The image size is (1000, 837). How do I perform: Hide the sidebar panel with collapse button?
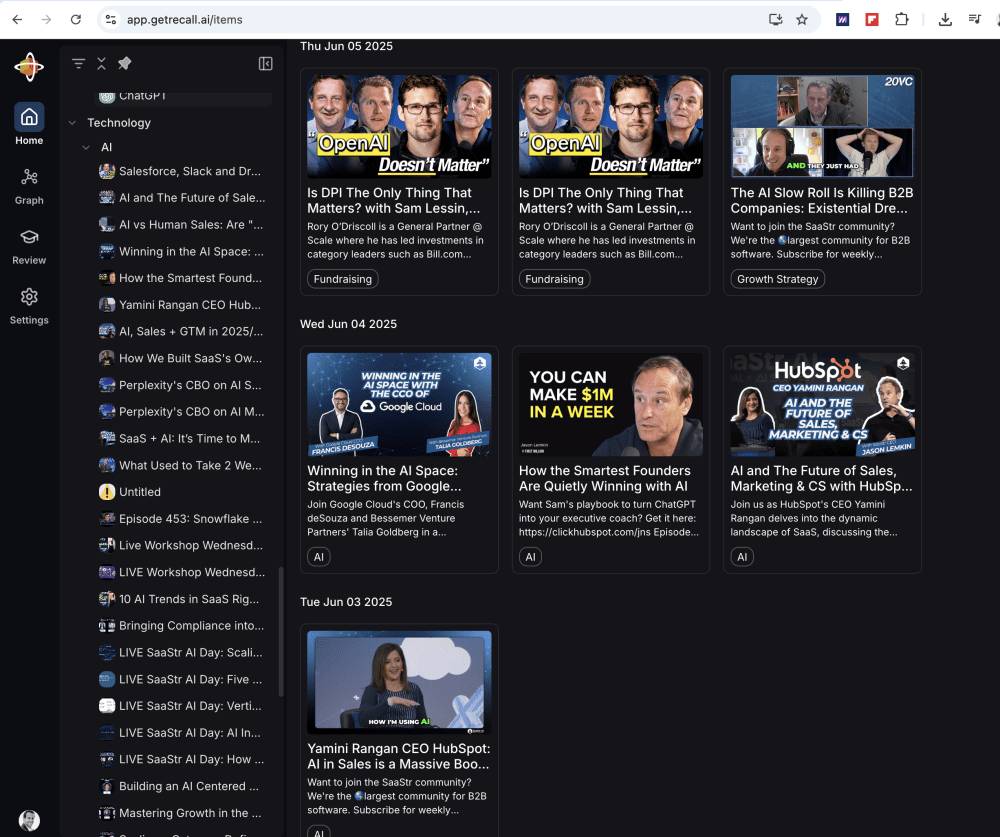(x=265, y=64)
